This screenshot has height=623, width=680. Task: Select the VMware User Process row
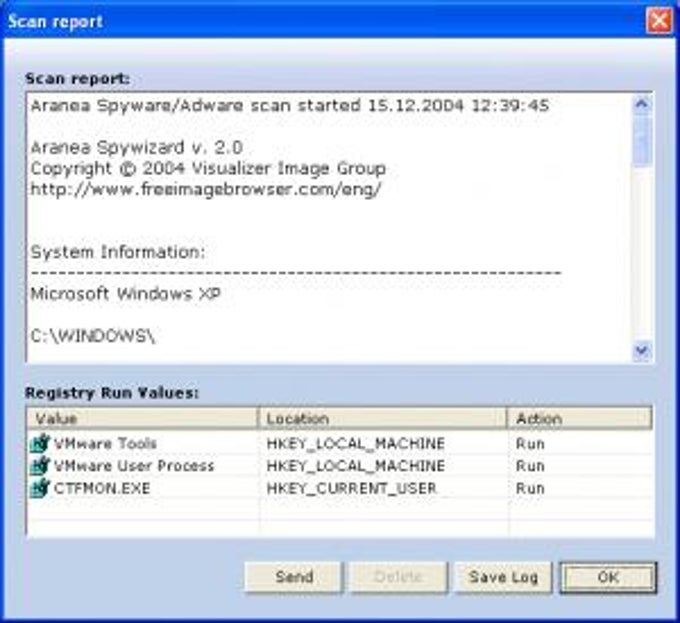[x=340, y=466]
